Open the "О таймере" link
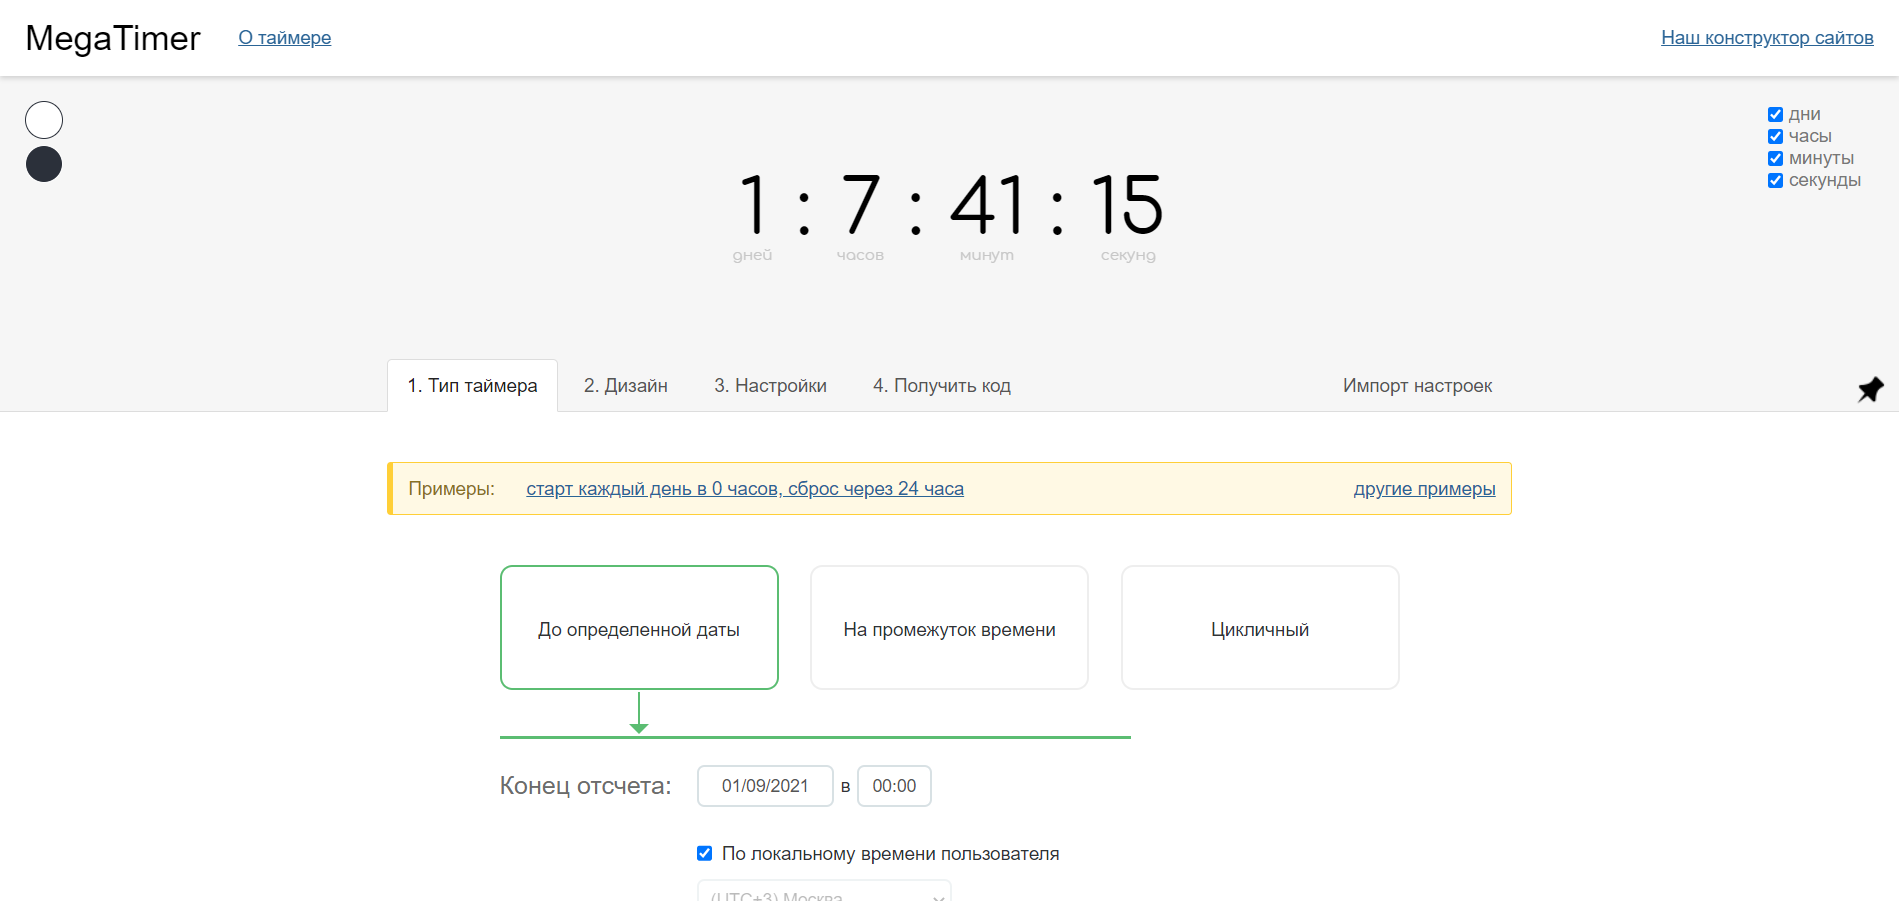Screen dimensions: 1899x901 tap(284, 38)
